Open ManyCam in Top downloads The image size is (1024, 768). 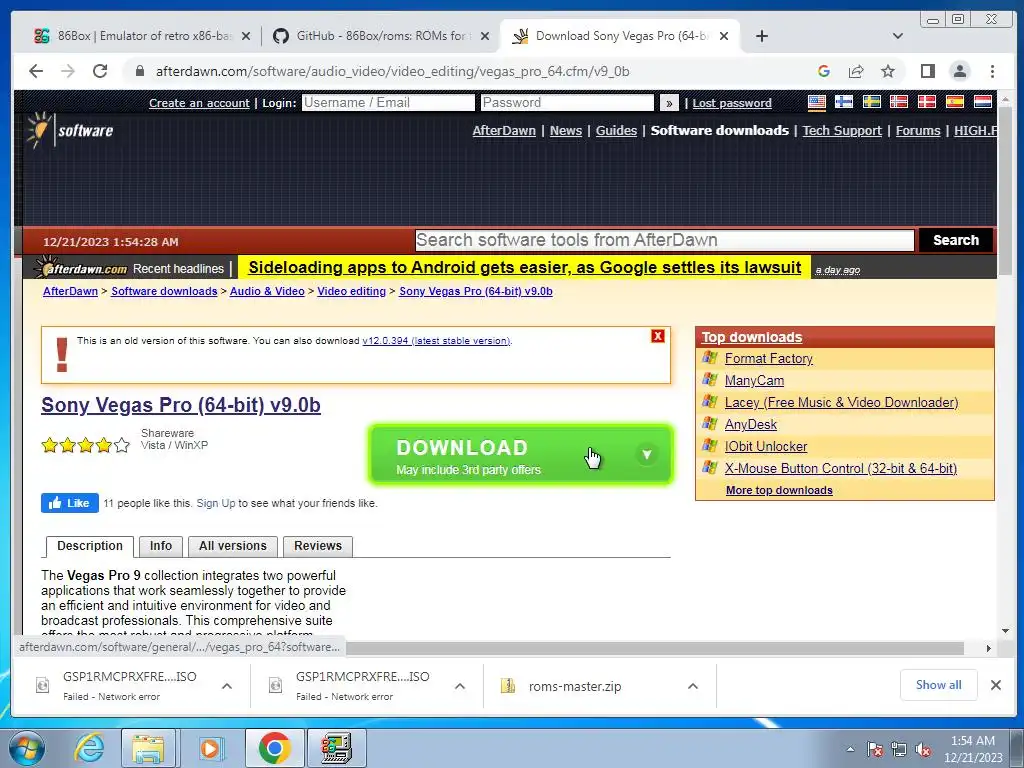click(754, 381)
